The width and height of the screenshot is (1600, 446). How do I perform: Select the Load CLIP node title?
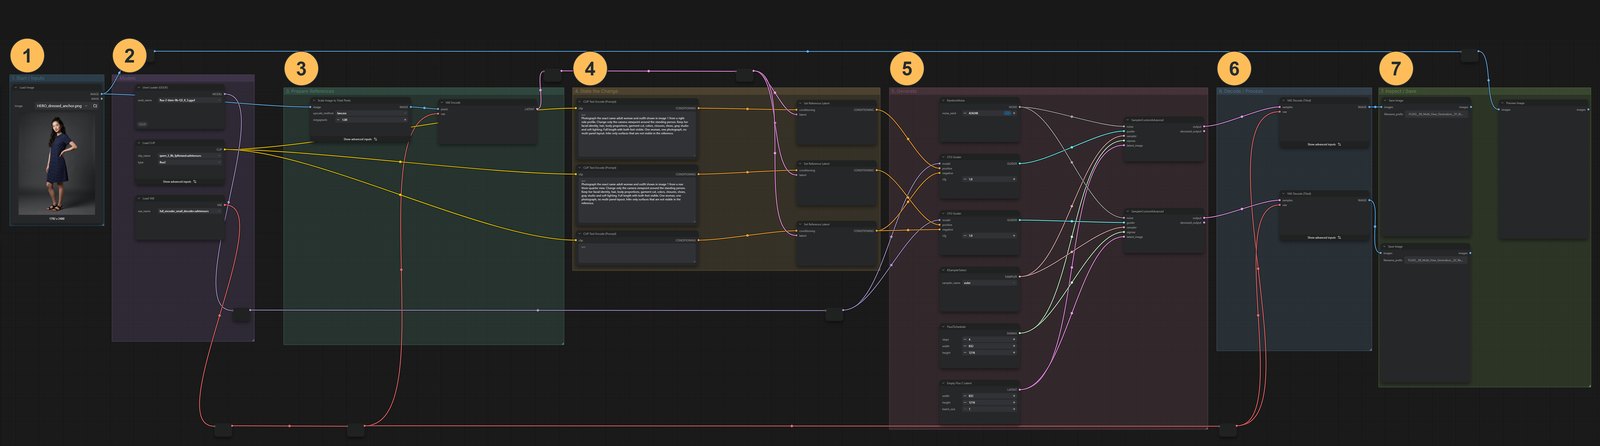[x=150, y=143]
